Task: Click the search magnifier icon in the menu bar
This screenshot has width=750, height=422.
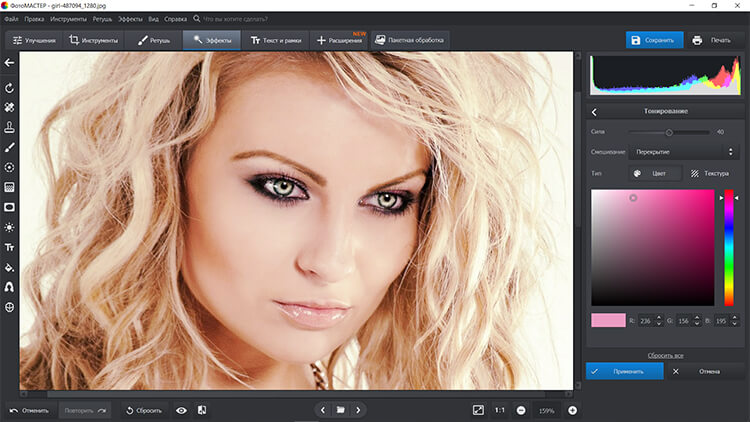Action: point(197,19)
